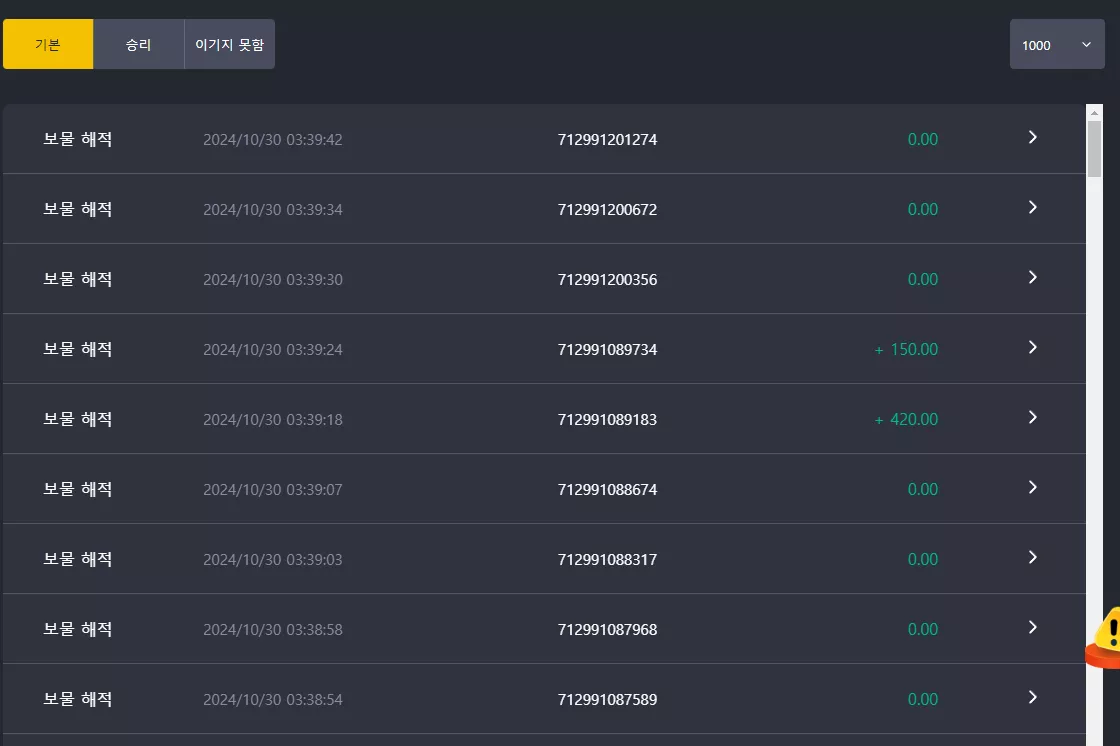
Task: Expand the +420.00 win record chevron
Action: tap(1032, 417)
